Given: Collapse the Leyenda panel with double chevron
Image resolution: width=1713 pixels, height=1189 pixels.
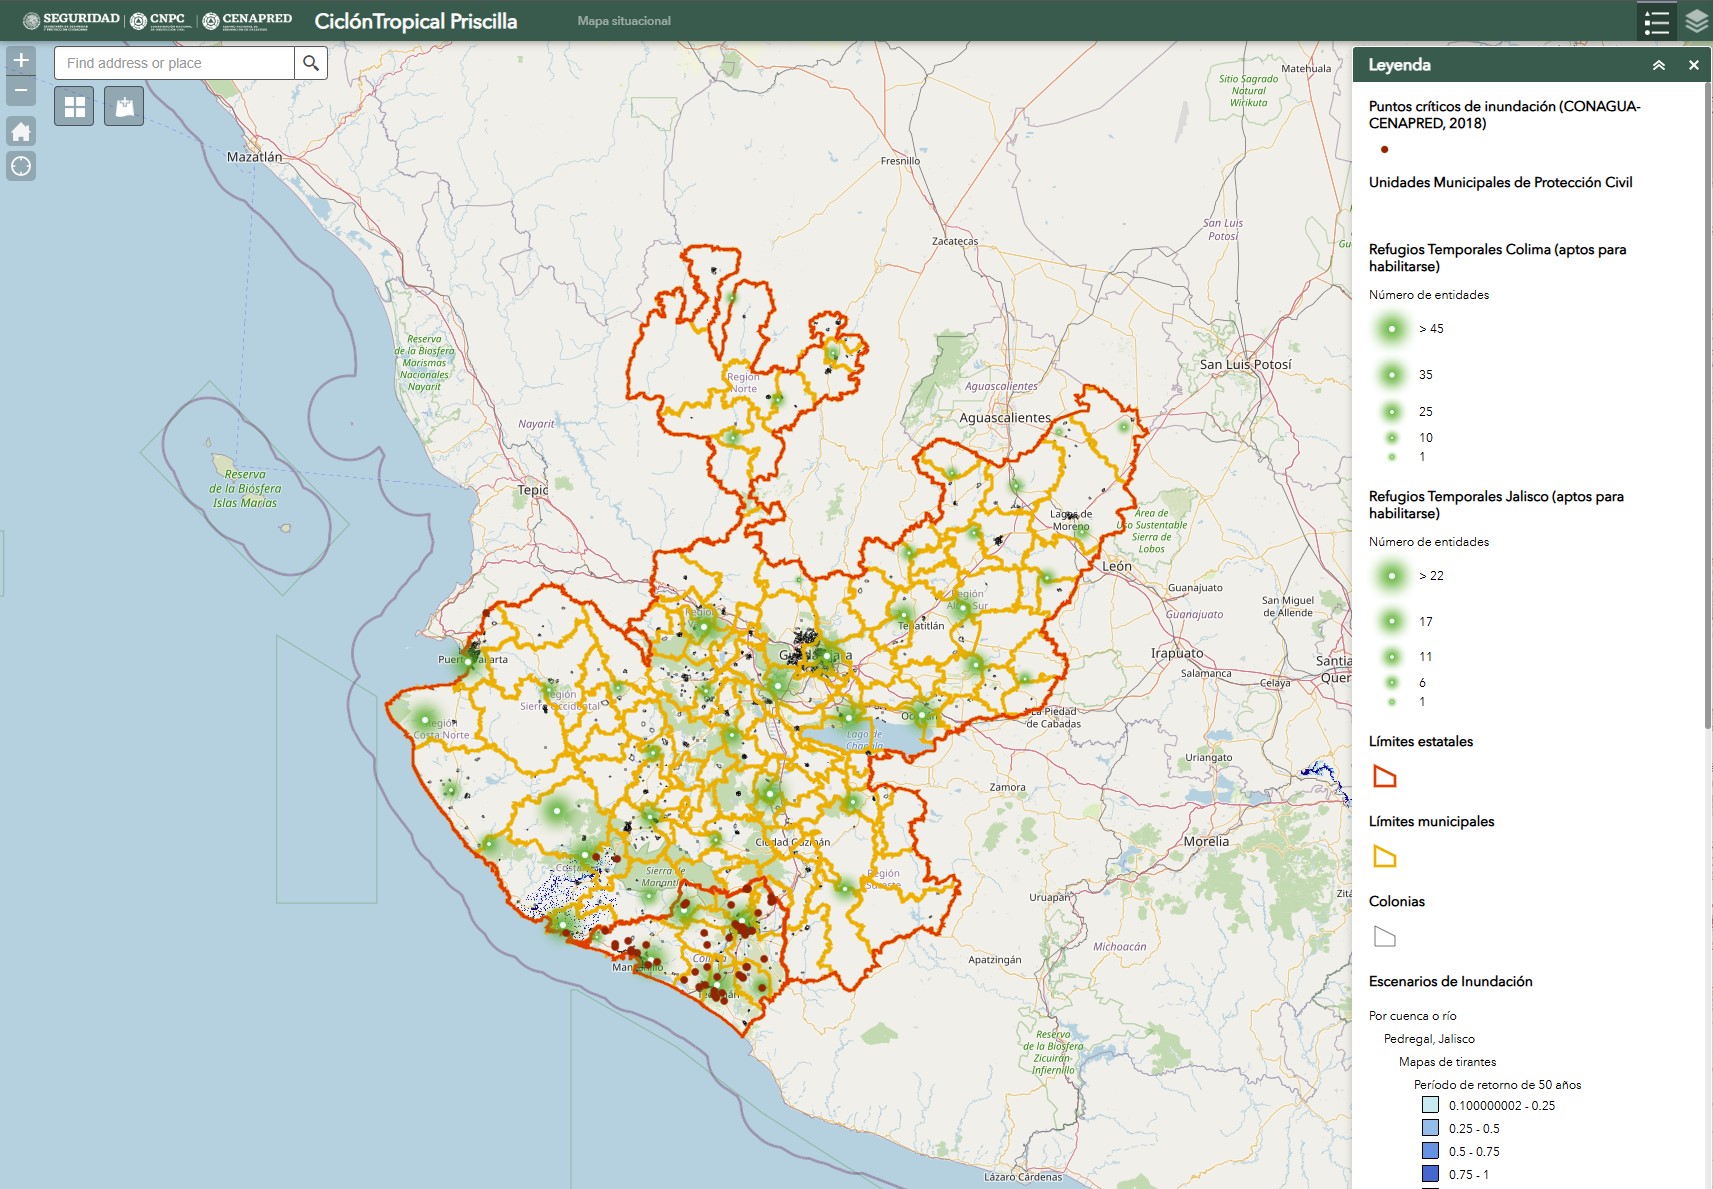Looking at the screenshot, I should [1659, 65].
